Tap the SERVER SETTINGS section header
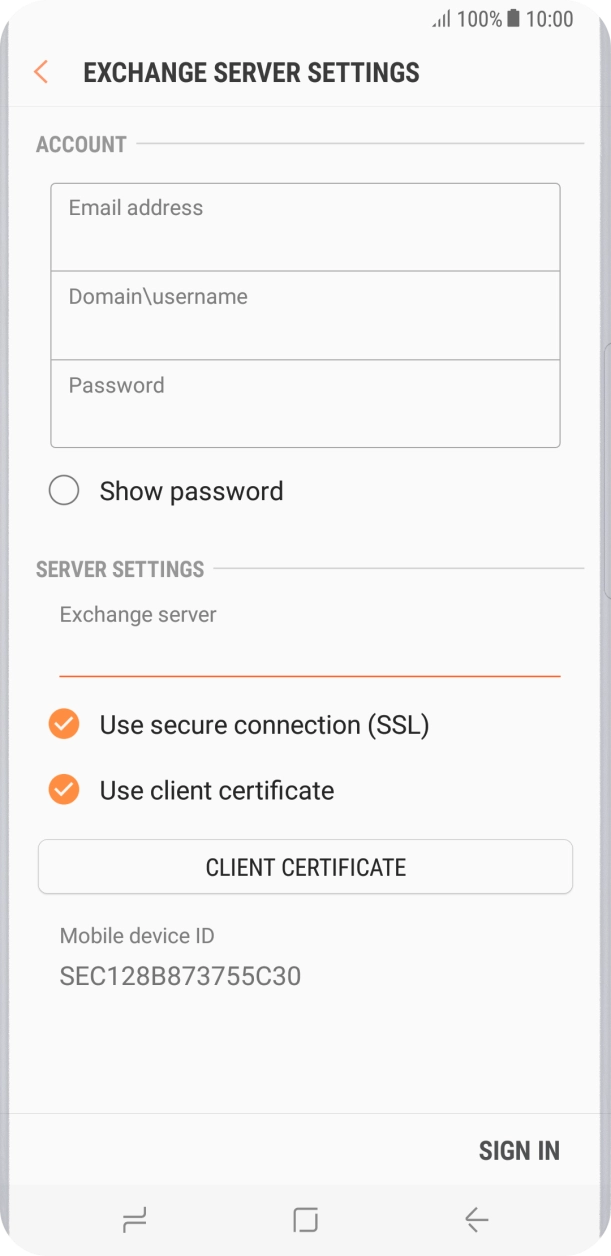611x1256 pixels. point(119,569)
